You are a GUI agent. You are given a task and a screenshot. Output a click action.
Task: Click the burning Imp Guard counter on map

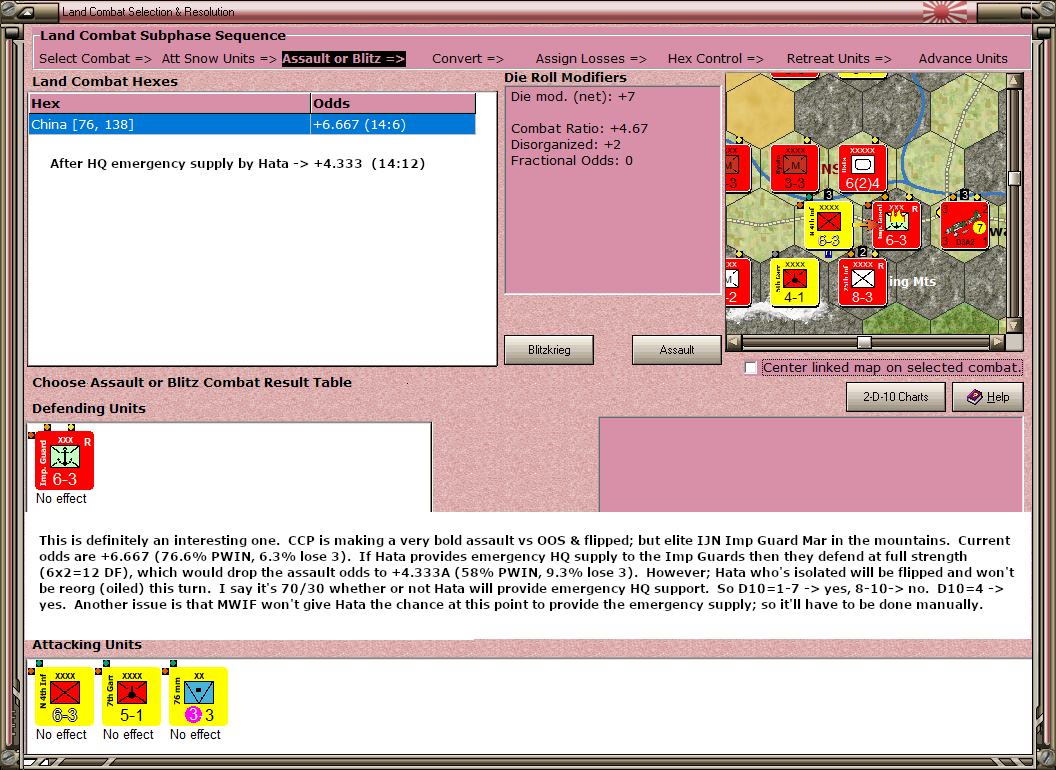click(896, 225)
